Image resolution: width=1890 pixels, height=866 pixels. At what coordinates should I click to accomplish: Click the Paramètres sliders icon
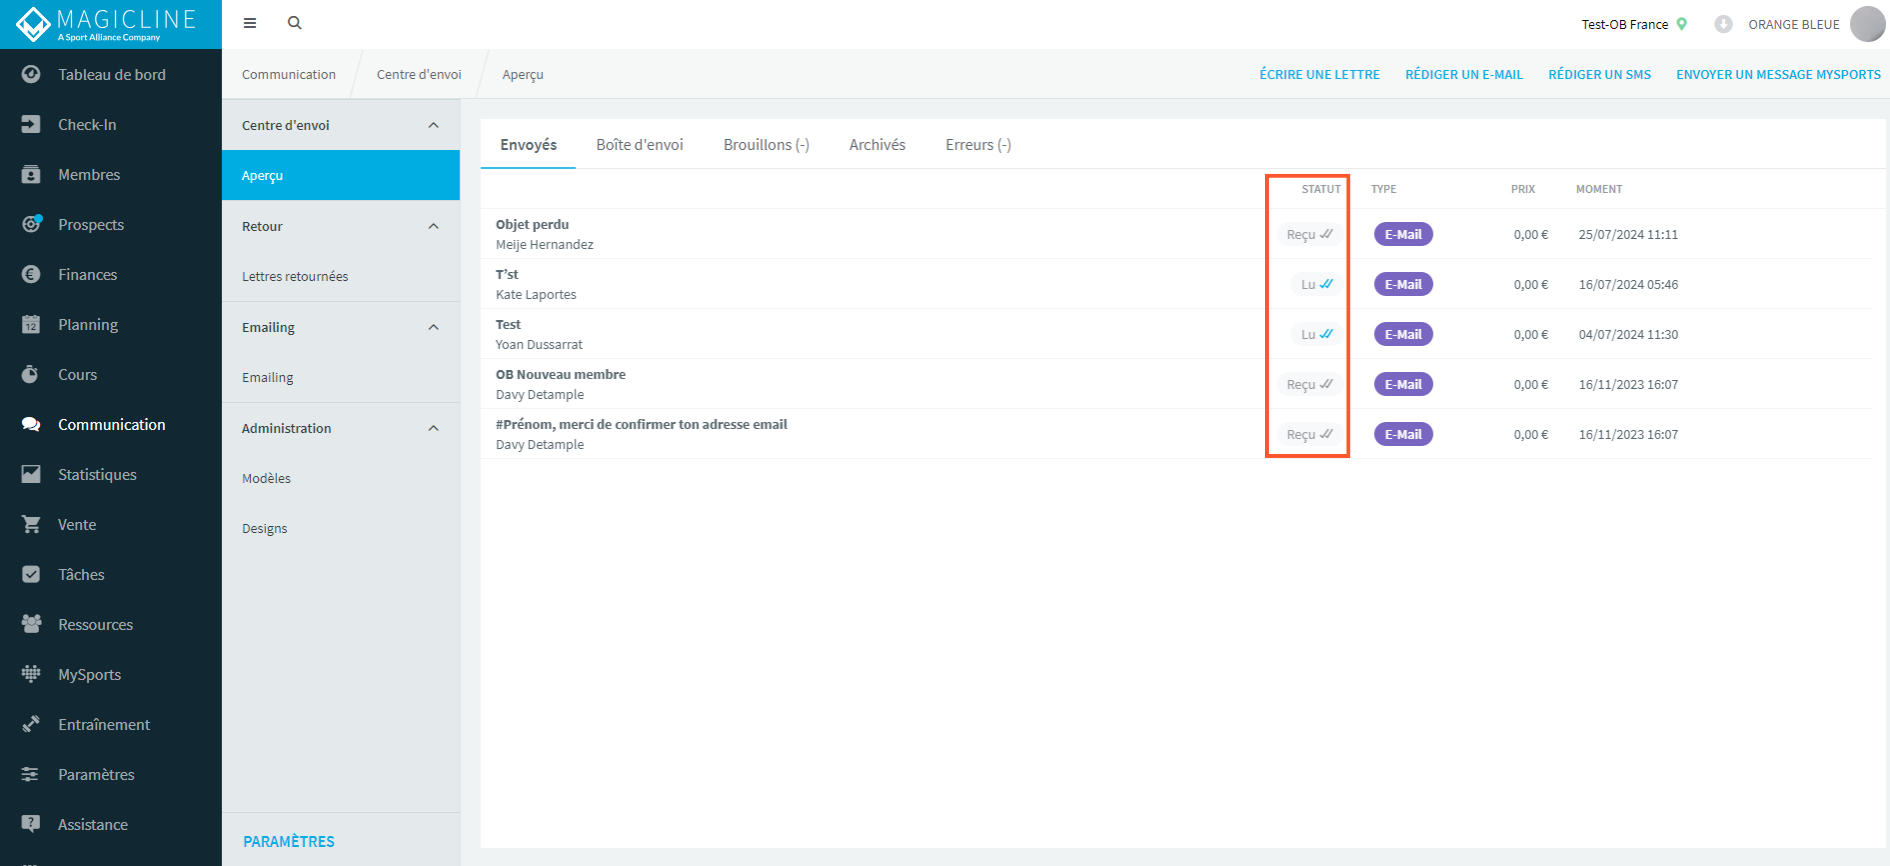coord(31,774)
